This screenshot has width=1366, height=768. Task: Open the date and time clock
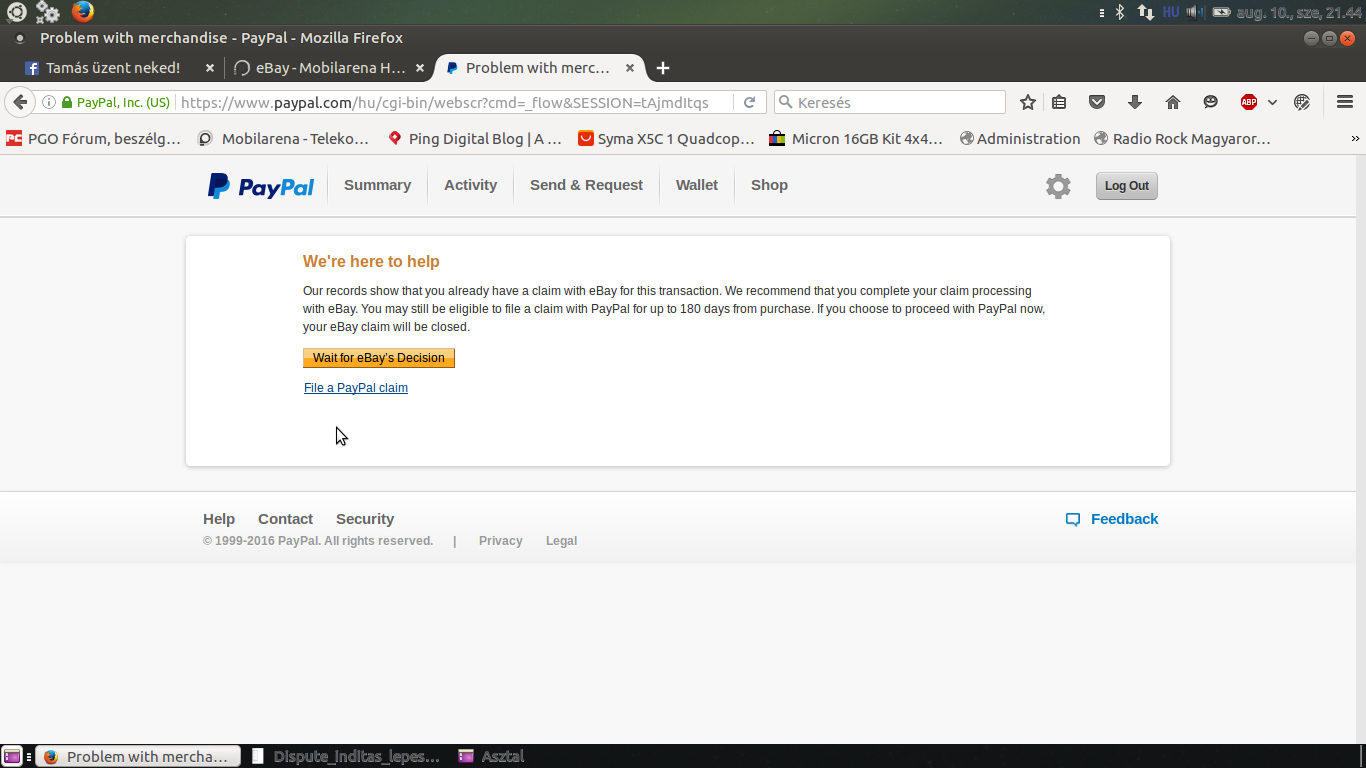click(x=1298, y=12)
